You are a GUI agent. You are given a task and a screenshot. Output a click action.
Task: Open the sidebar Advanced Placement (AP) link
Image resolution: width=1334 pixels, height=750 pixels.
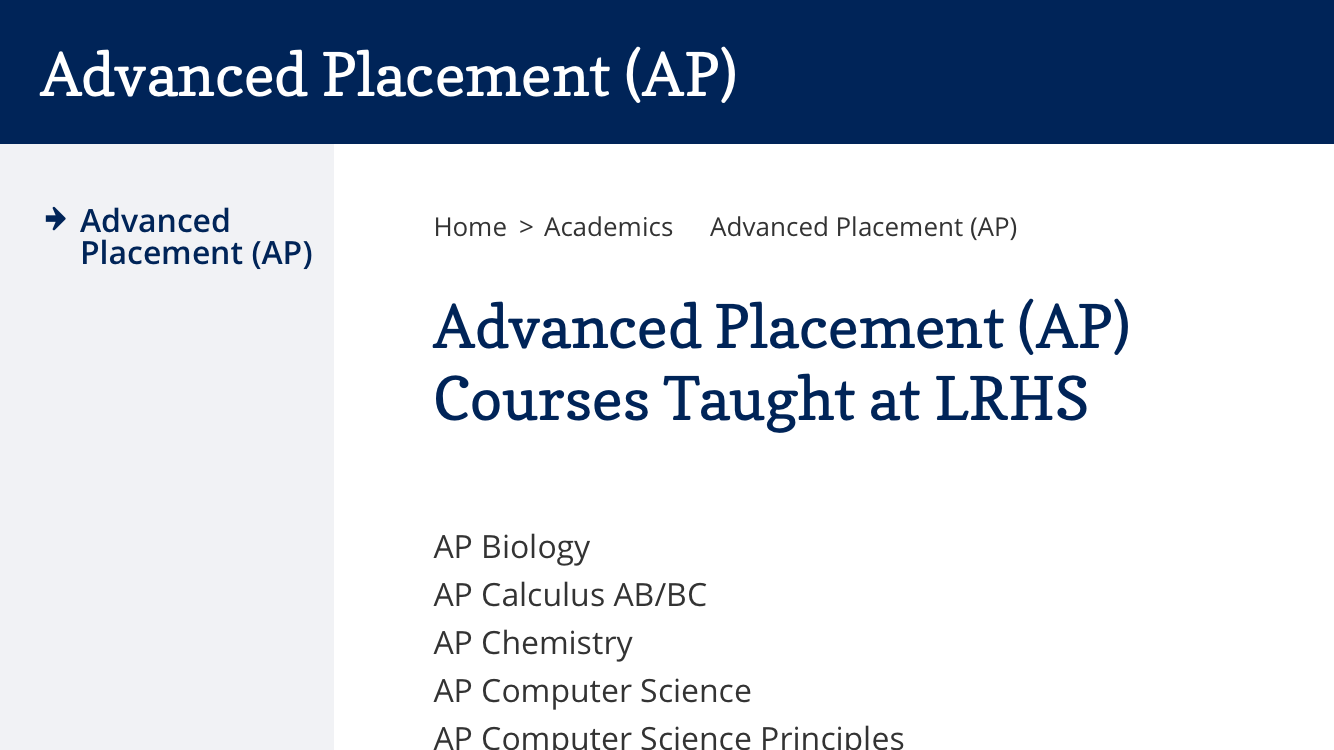pyautogui.click(x=196, y=236)
